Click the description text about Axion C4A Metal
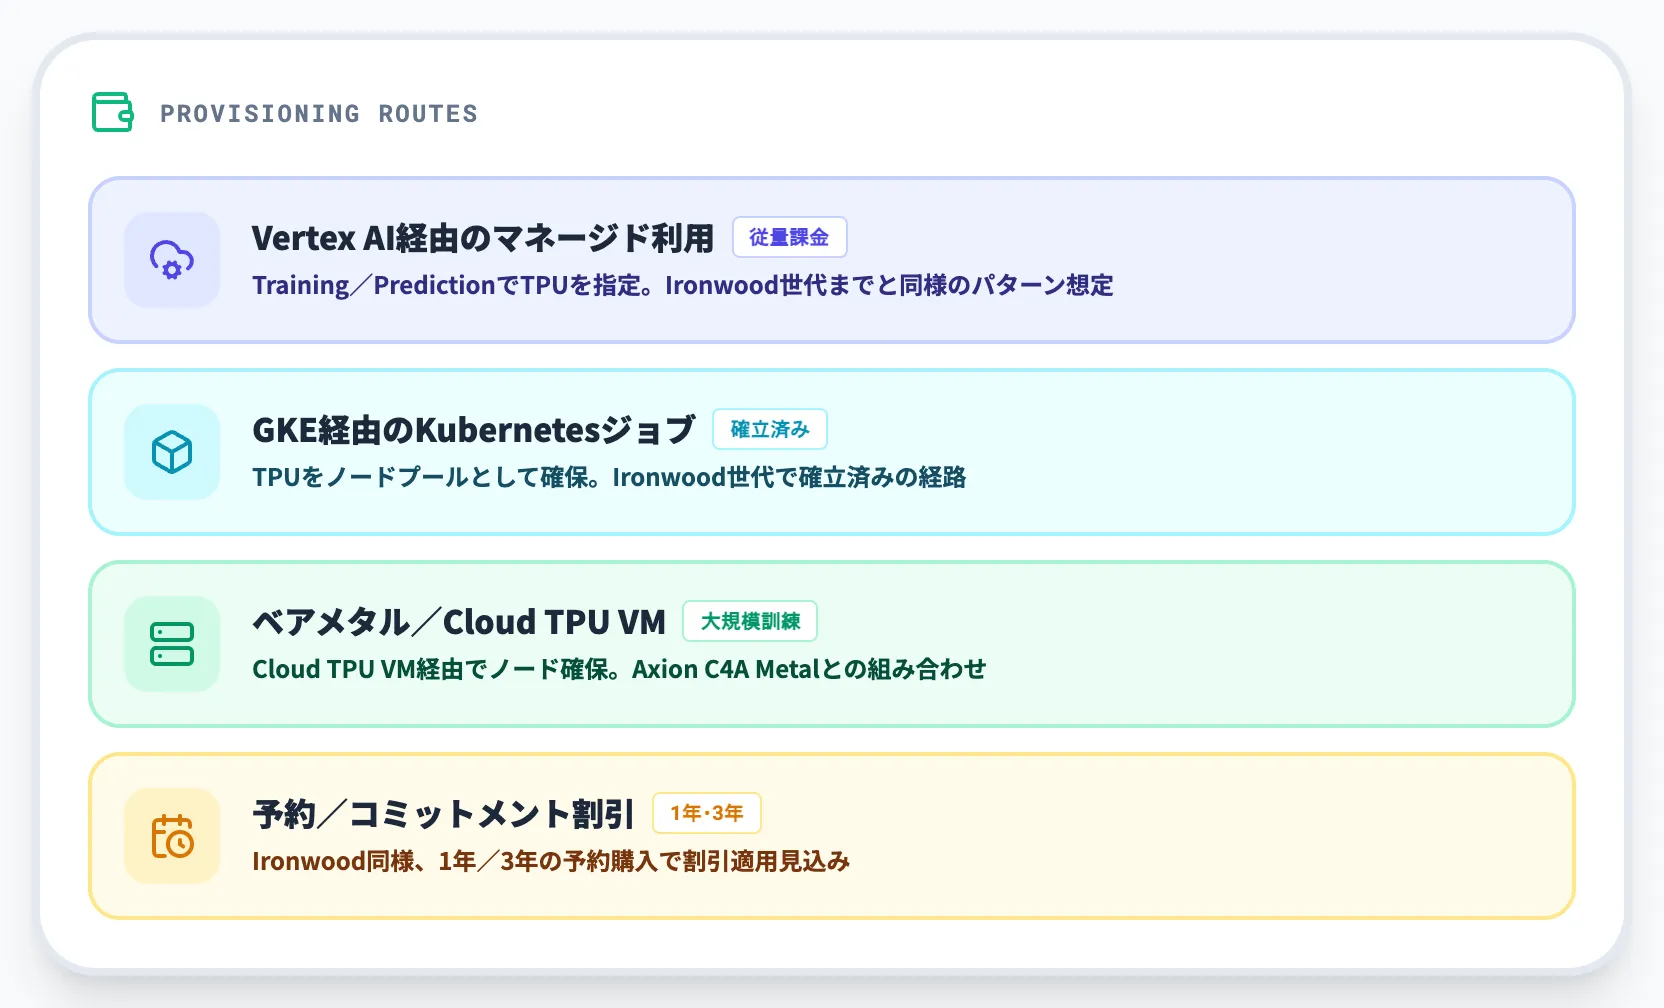Viewport: 1664px width, 1008px height. click(x=618, y=669)
